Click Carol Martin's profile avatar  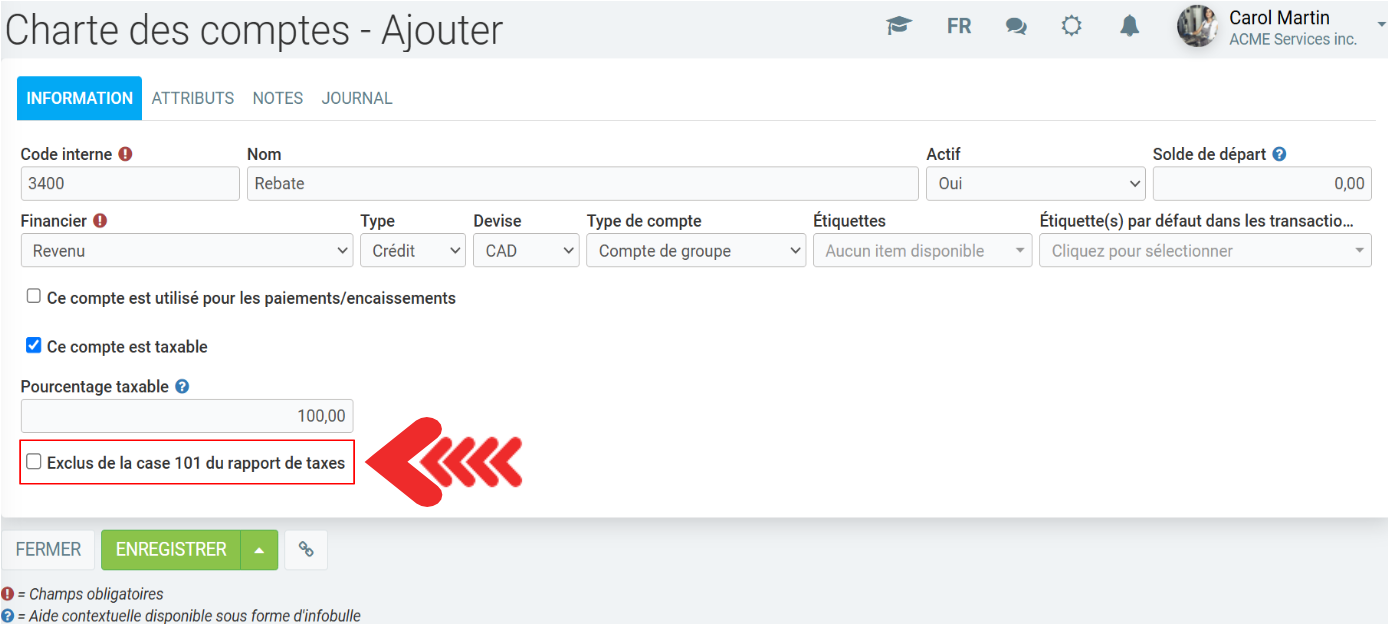pyautogui.click(x=1197, y=27)
